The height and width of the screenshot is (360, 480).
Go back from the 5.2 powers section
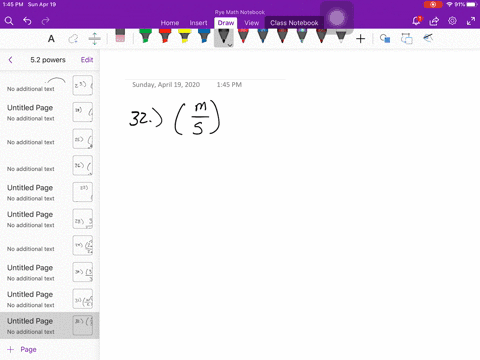pyautogui.click(x=10, y=60)
